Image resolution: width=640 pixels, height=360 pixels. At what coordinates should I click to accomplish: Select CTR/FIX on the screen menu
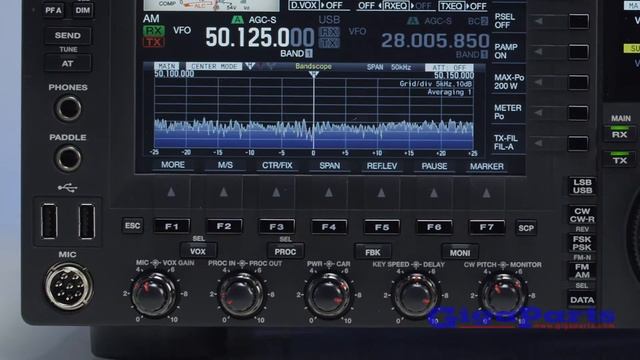(x=277, y=166)
